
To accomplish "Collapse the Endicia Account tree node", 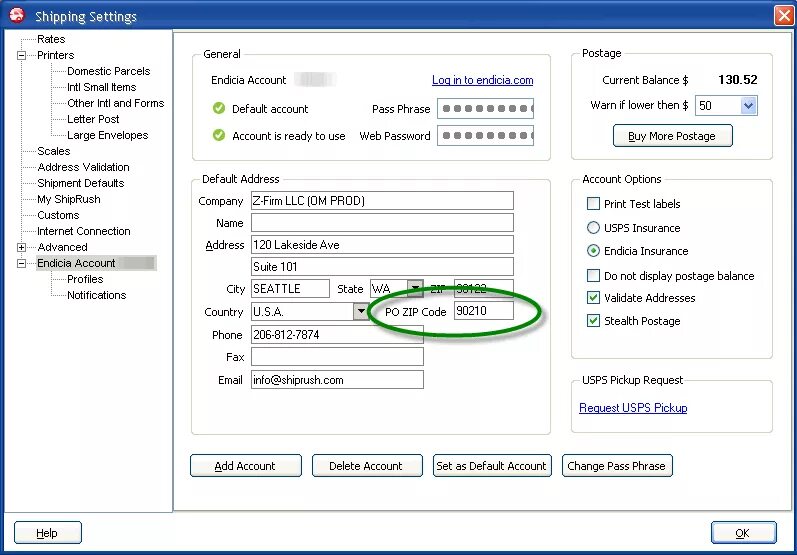I will (21, 263).
